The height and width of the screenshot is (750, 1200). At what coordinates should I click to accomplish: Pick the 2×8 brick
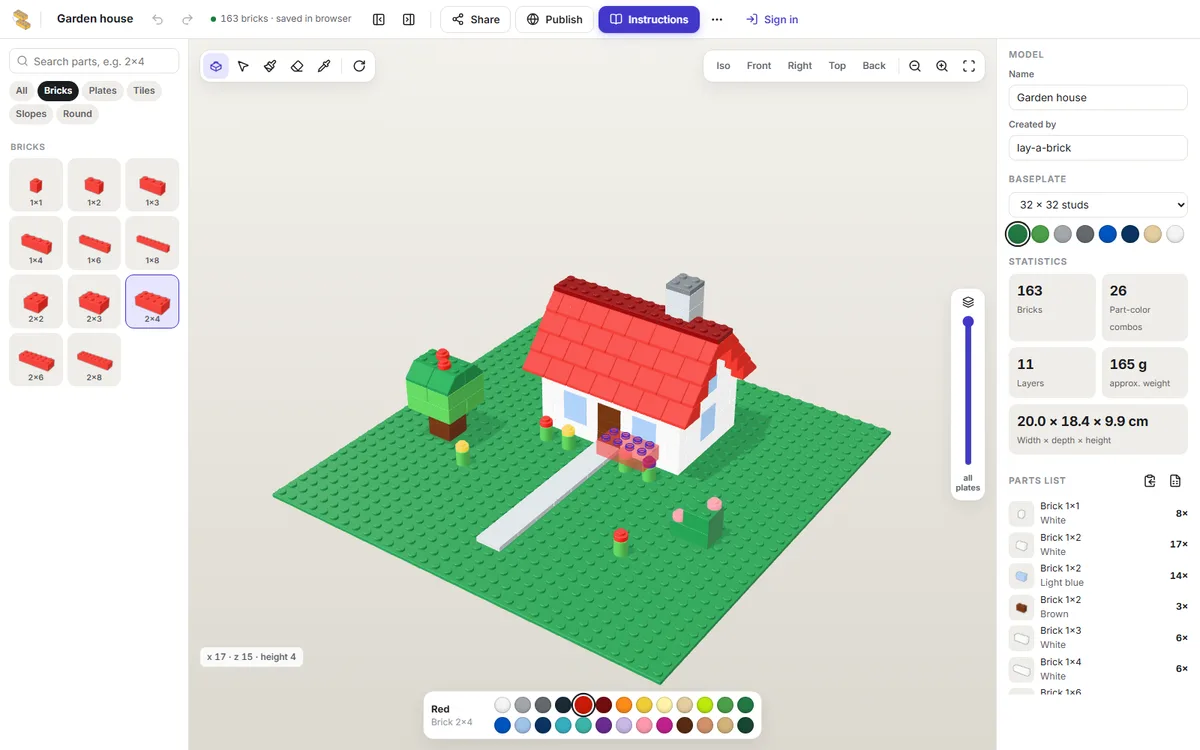click(x=94, y=359)
